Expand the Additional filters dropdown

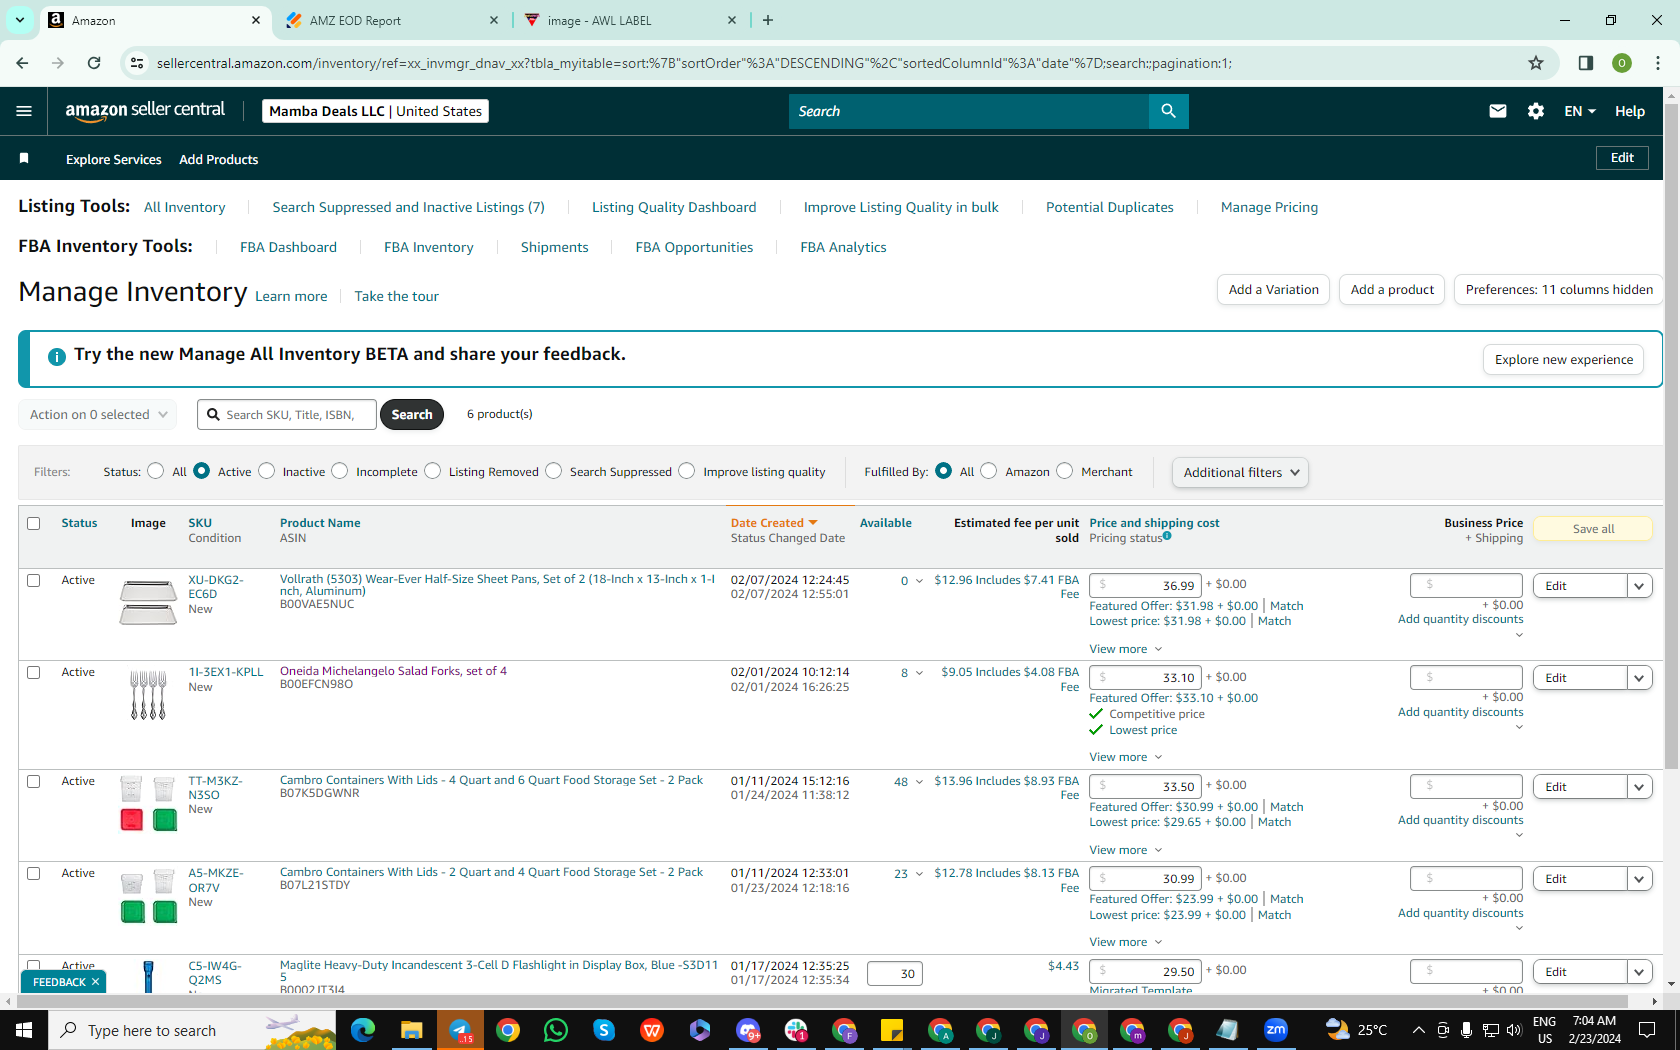(x=1240, y=472)
